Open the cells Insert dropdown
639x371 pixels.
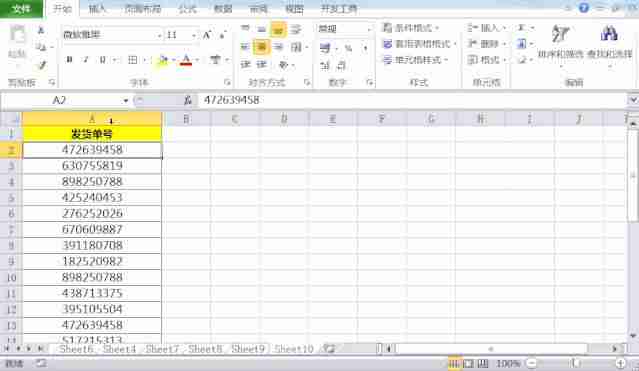(487, 28)
